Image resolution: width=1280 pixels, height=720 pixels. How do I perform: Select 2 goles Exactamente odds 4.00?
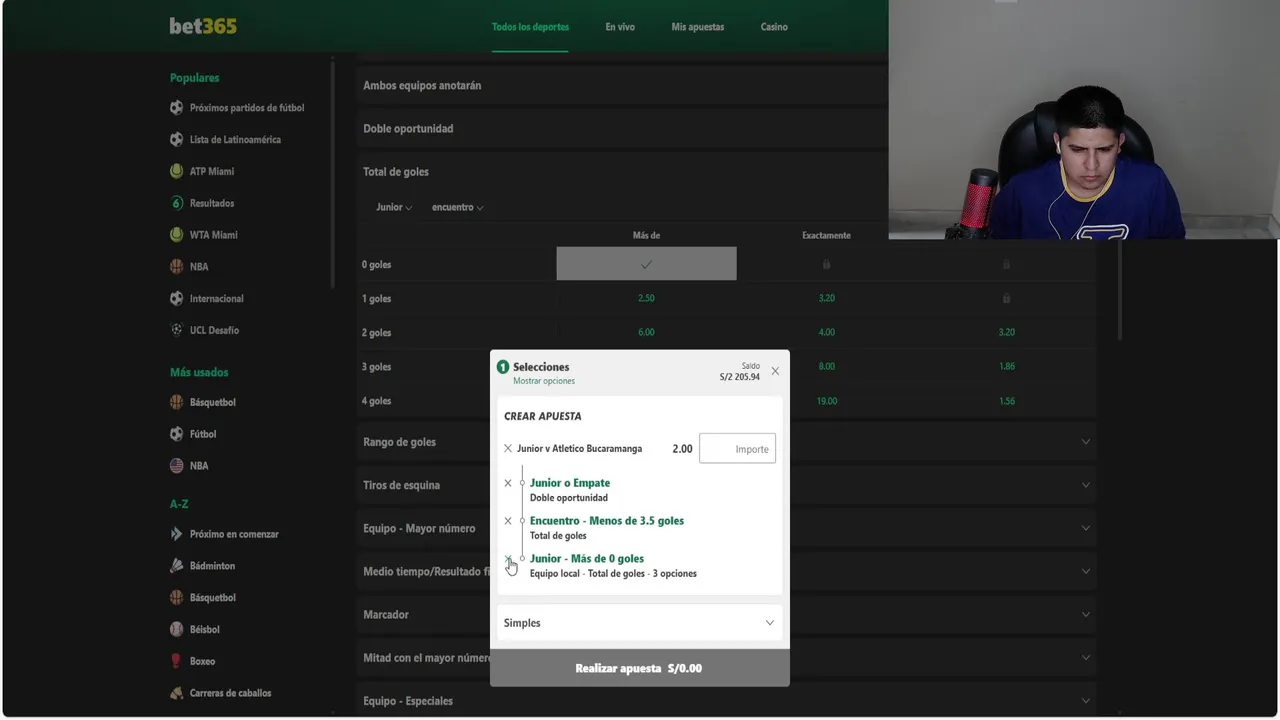(826, 332)
